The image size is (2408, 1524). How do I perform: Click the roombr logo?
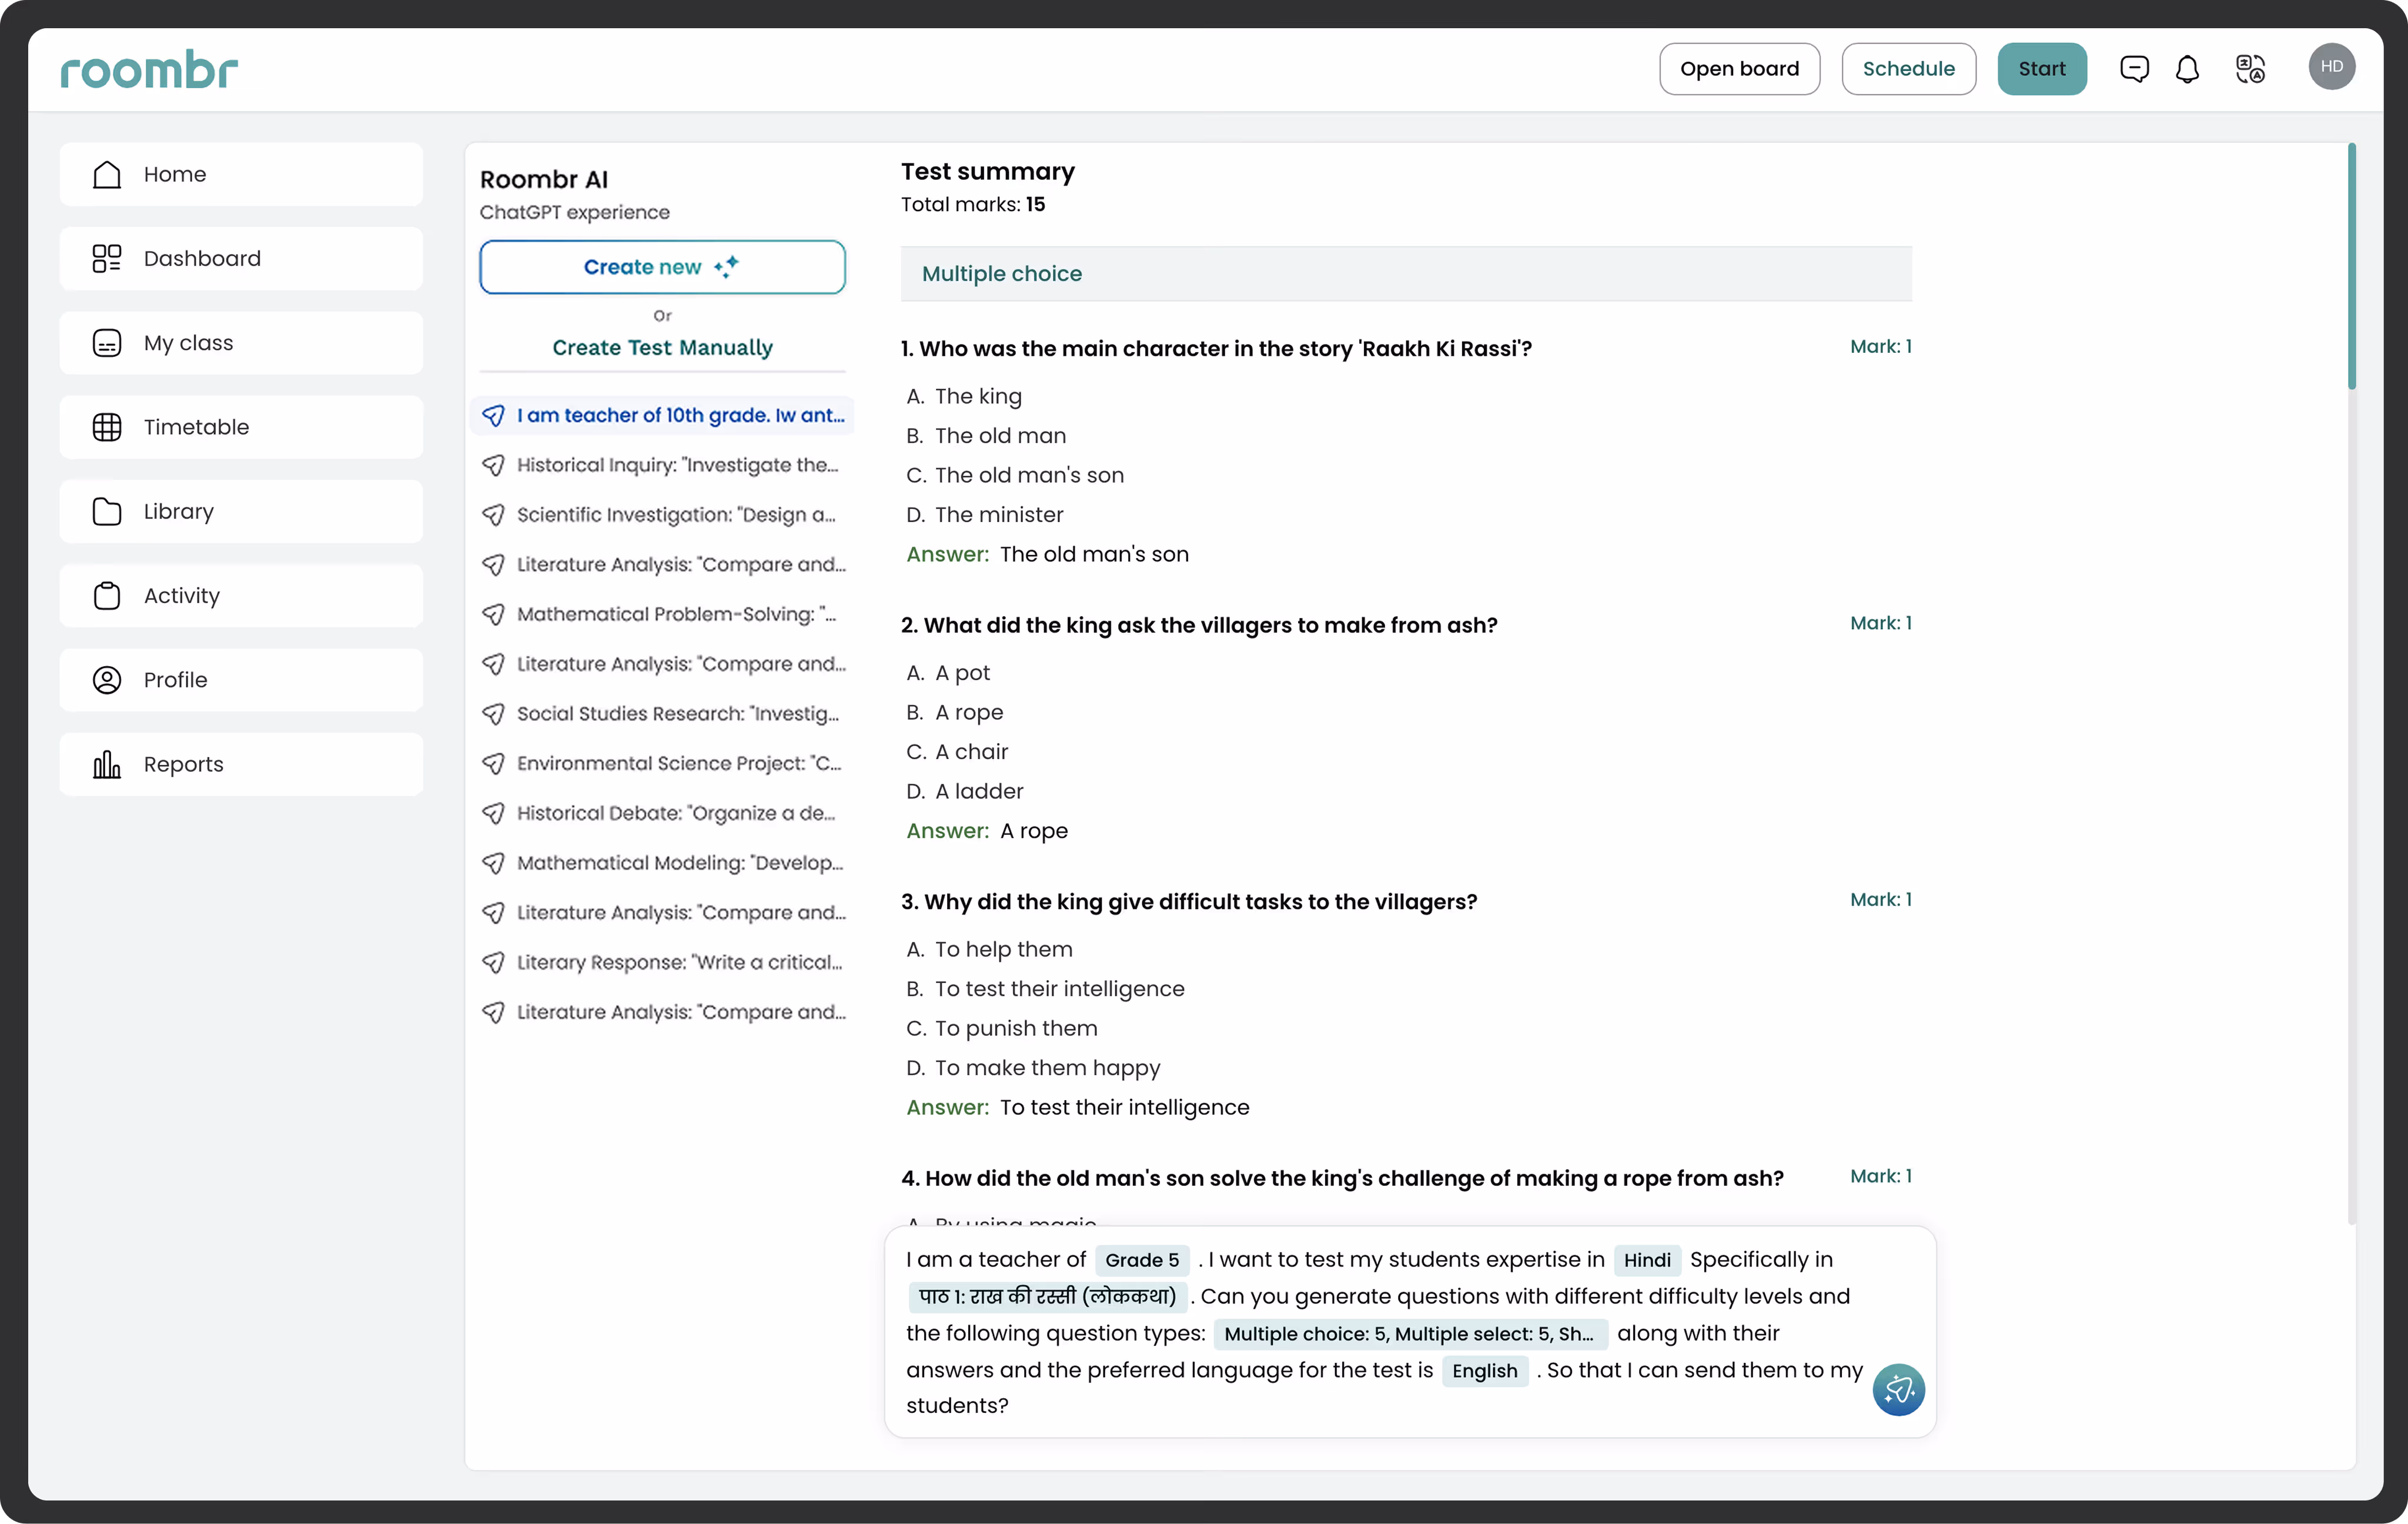tap(149, 70)
